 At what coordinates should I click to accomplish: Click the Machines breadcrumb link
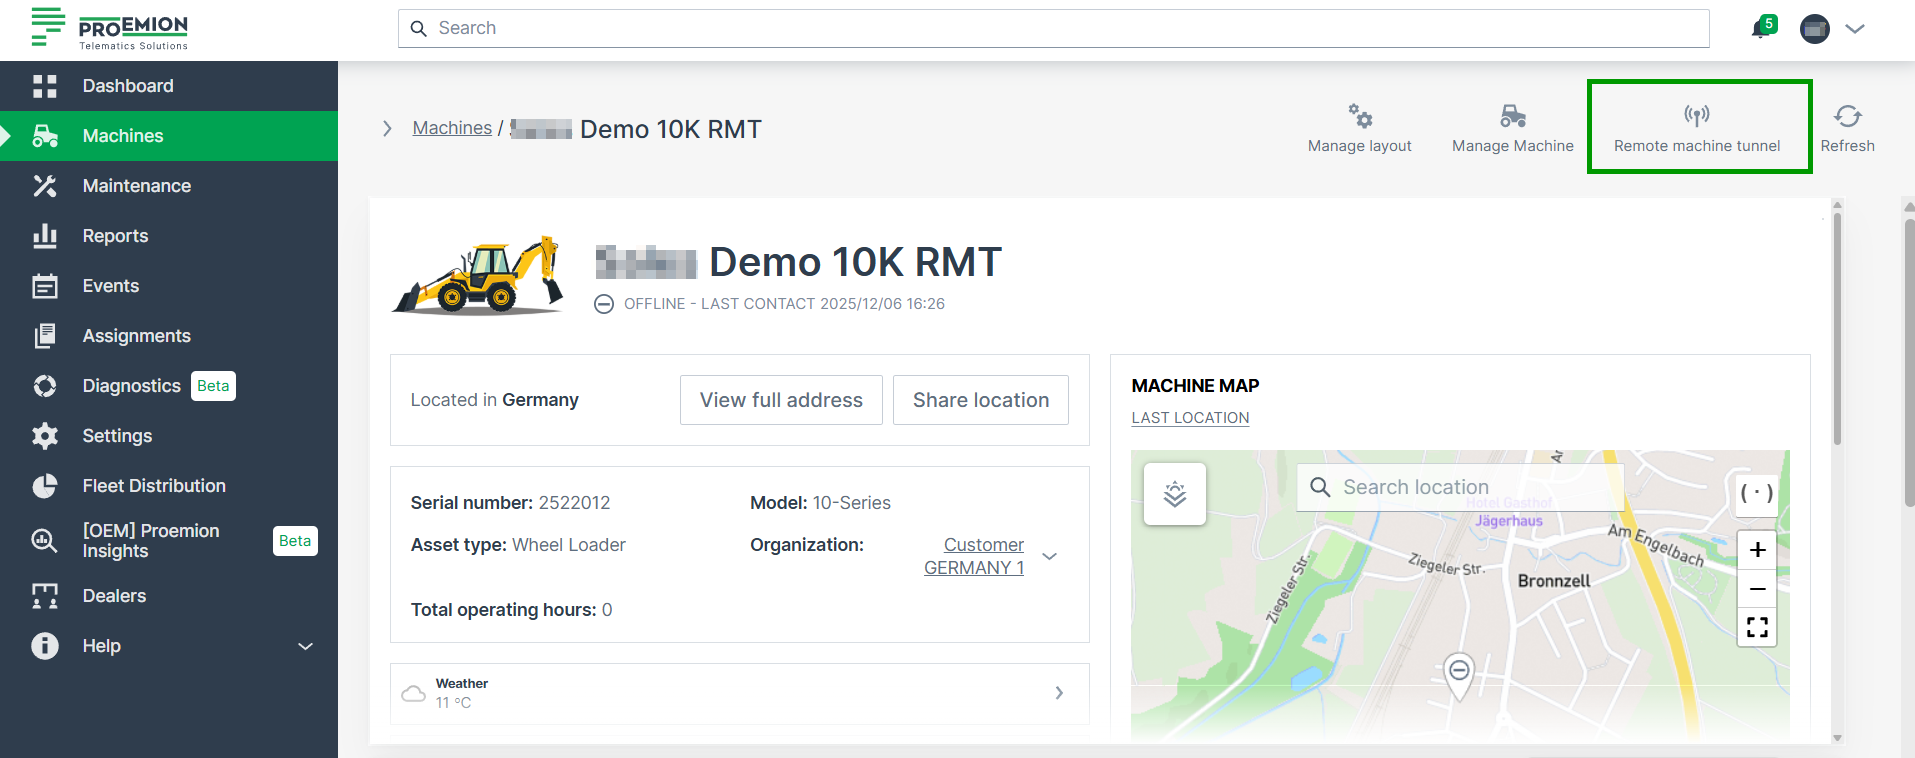coord(452,128)
